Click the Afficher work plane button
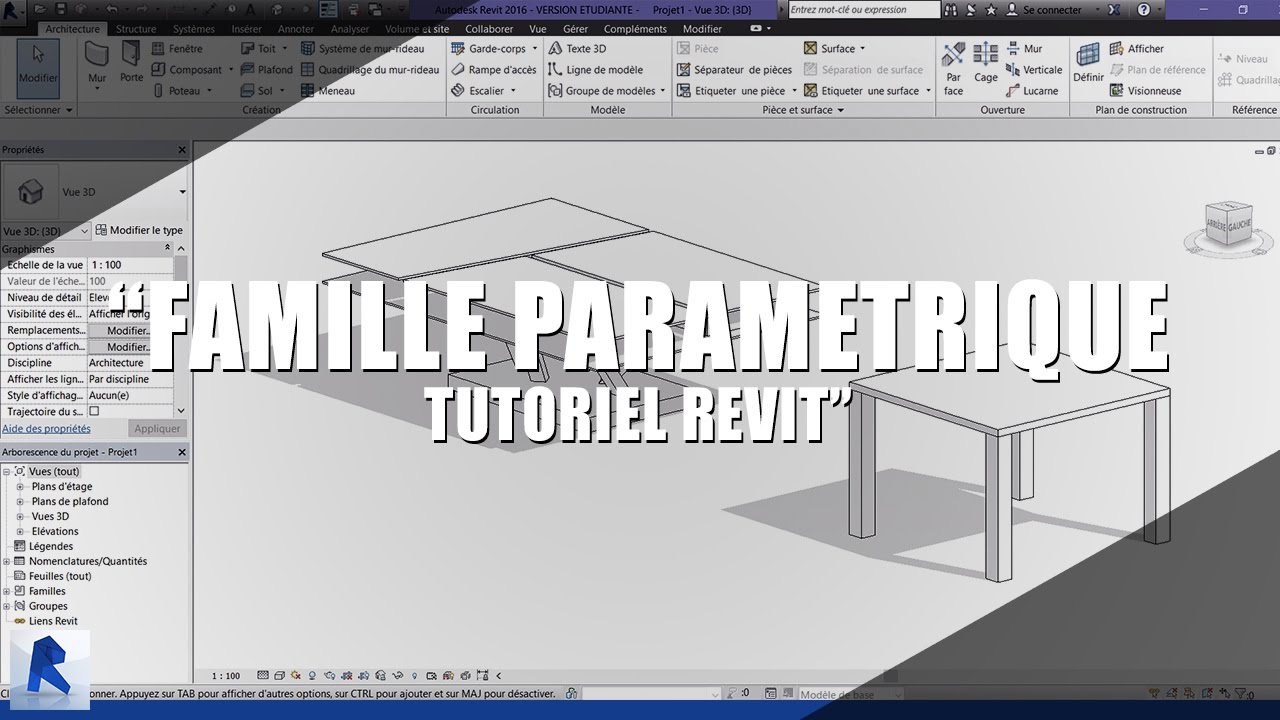Screen dimensions: 1280x720 1137,49
